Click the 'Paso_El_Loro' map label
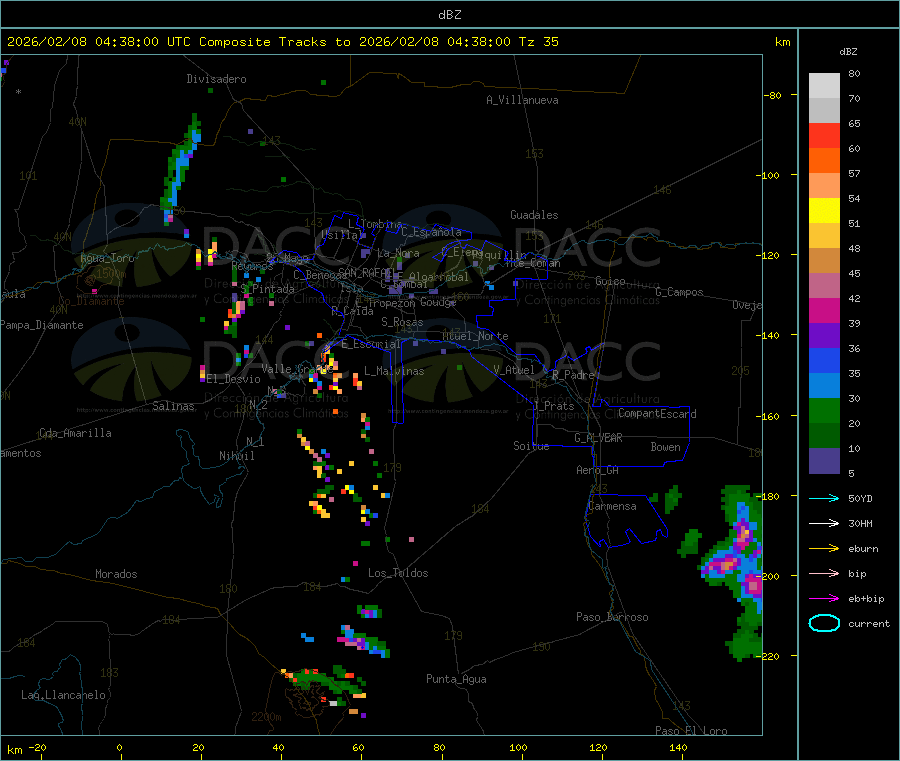 pos(692,731)
